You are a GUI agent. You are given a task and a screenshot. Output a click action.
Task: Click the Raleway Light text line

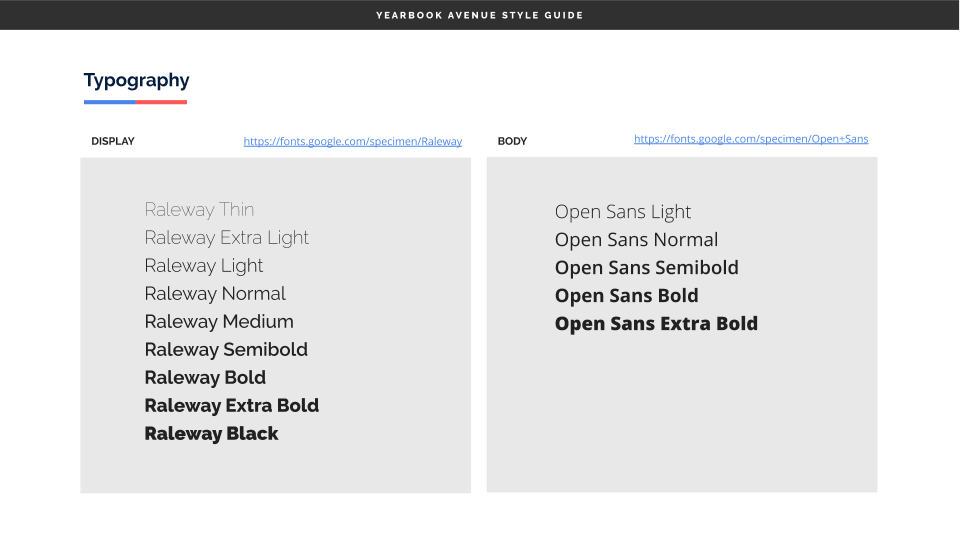tap(203, 266)
